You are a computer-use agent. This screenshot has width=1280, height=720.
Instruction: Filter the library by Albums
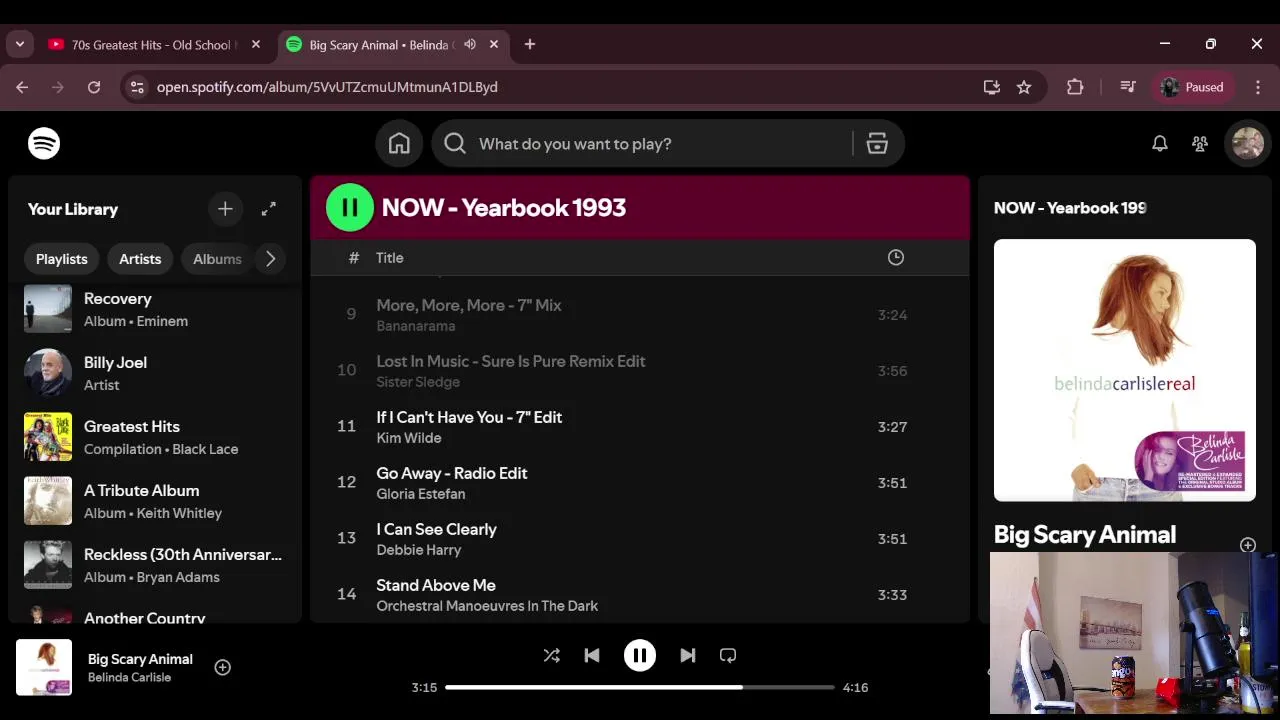(x=217, y=259)
